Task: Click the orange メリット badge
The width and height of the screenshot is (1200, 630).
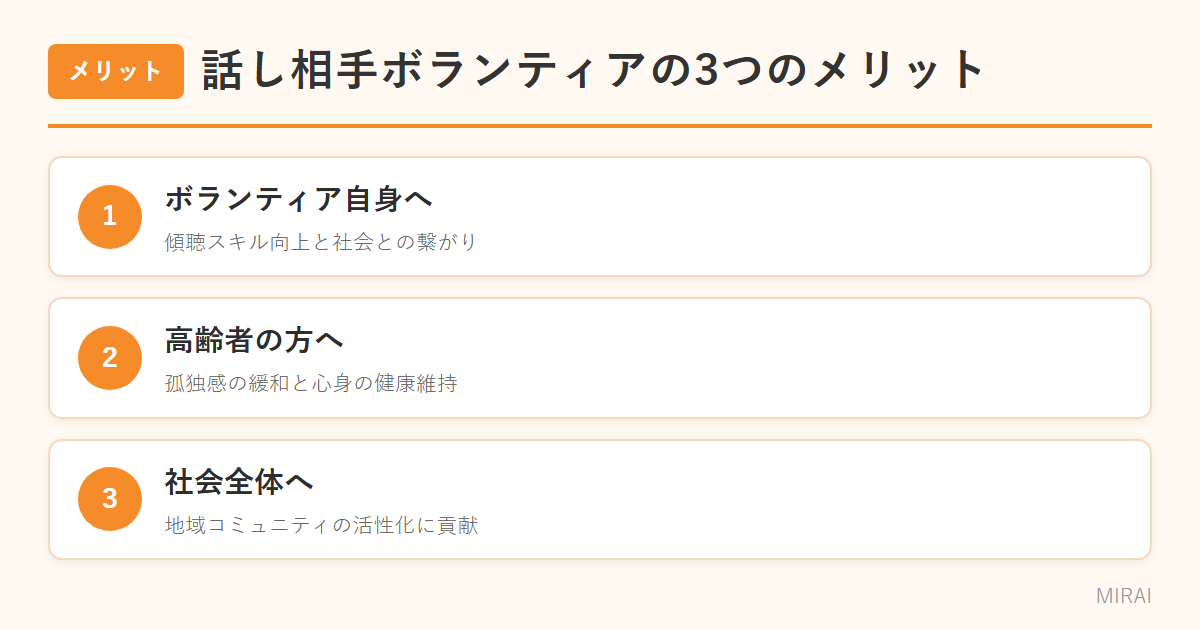Action: tap(116, 71)
